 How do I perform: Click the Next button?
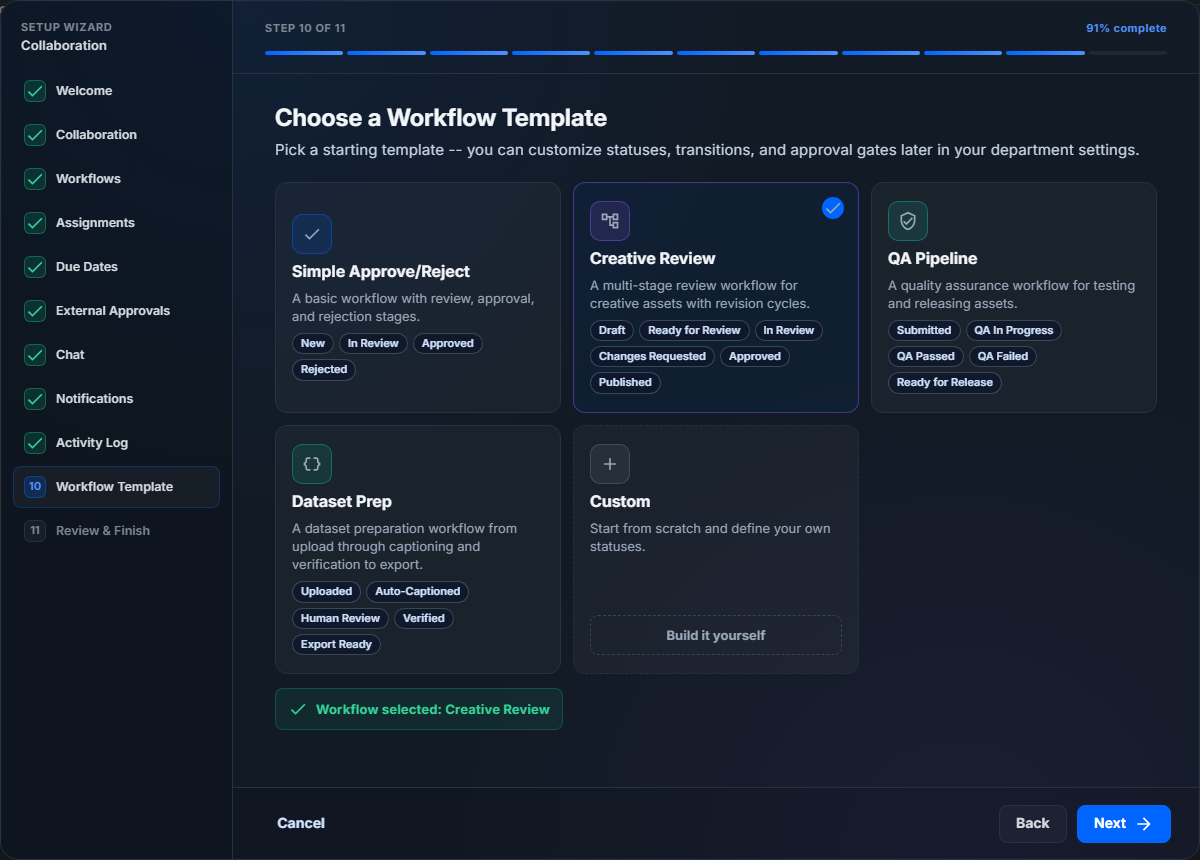click(1124, 824)
